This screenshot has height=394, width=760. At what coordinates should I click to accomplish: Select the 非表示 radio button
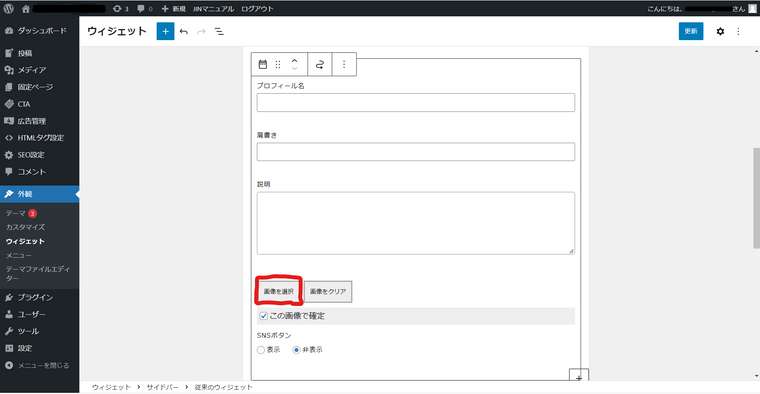pos(296,350)
